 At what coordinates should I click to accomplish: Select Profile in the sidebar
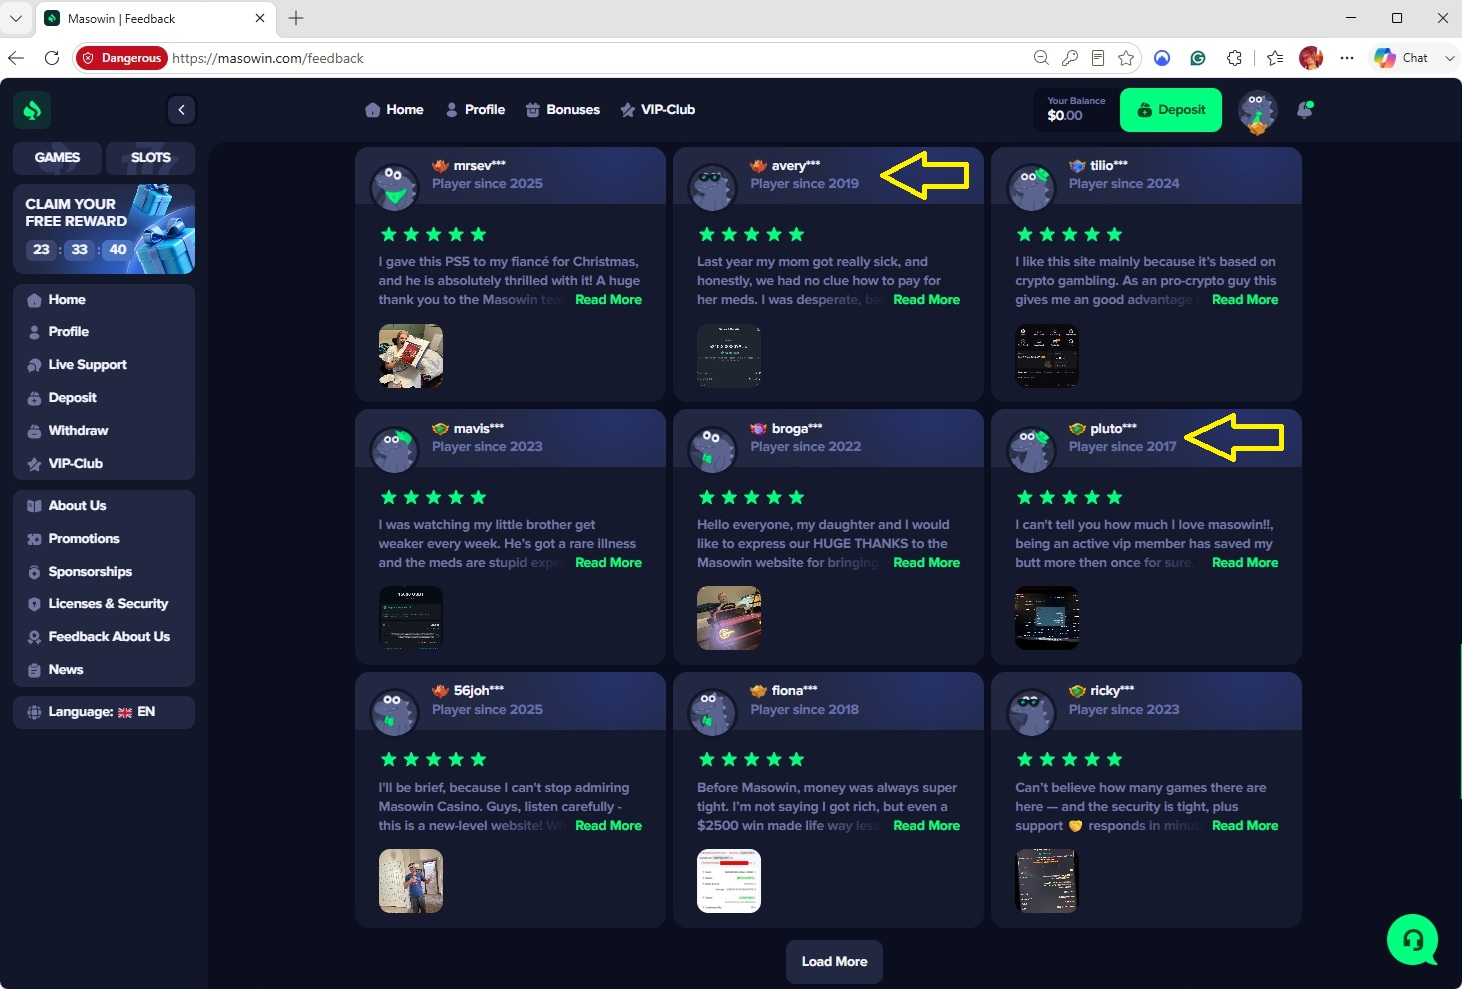pos(104,332)
